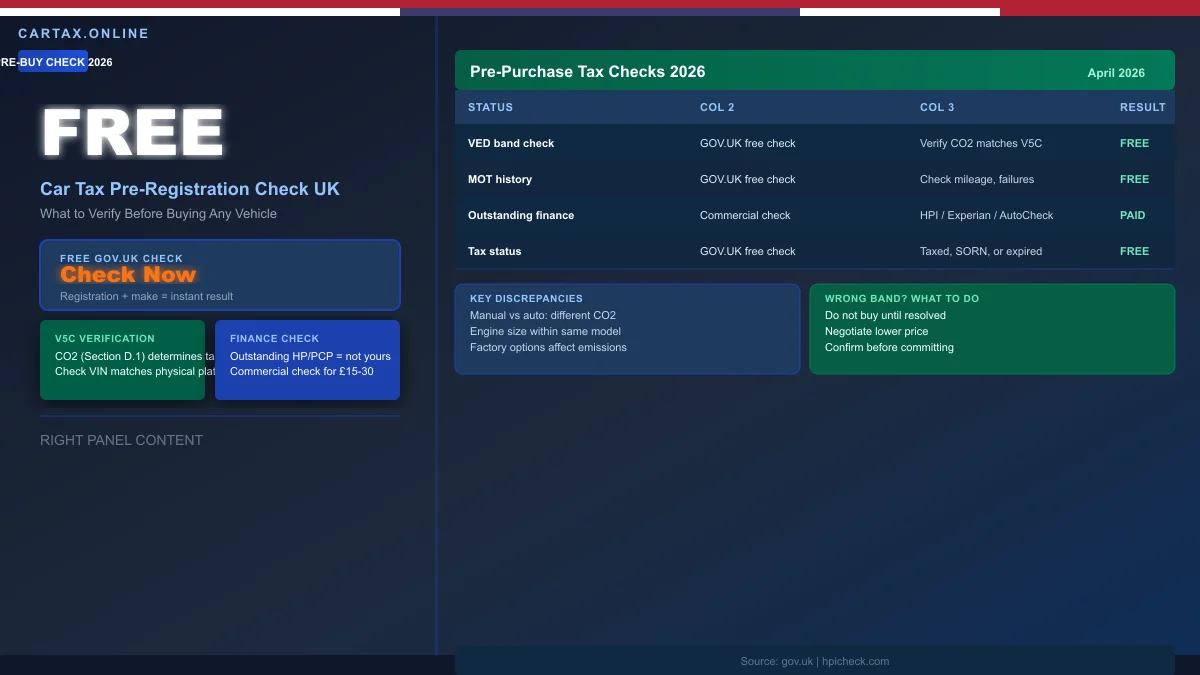Click the CARTAX.ONLINE site logo
The width and height of the screenshot is (1200, 675).
pos(84,33)
